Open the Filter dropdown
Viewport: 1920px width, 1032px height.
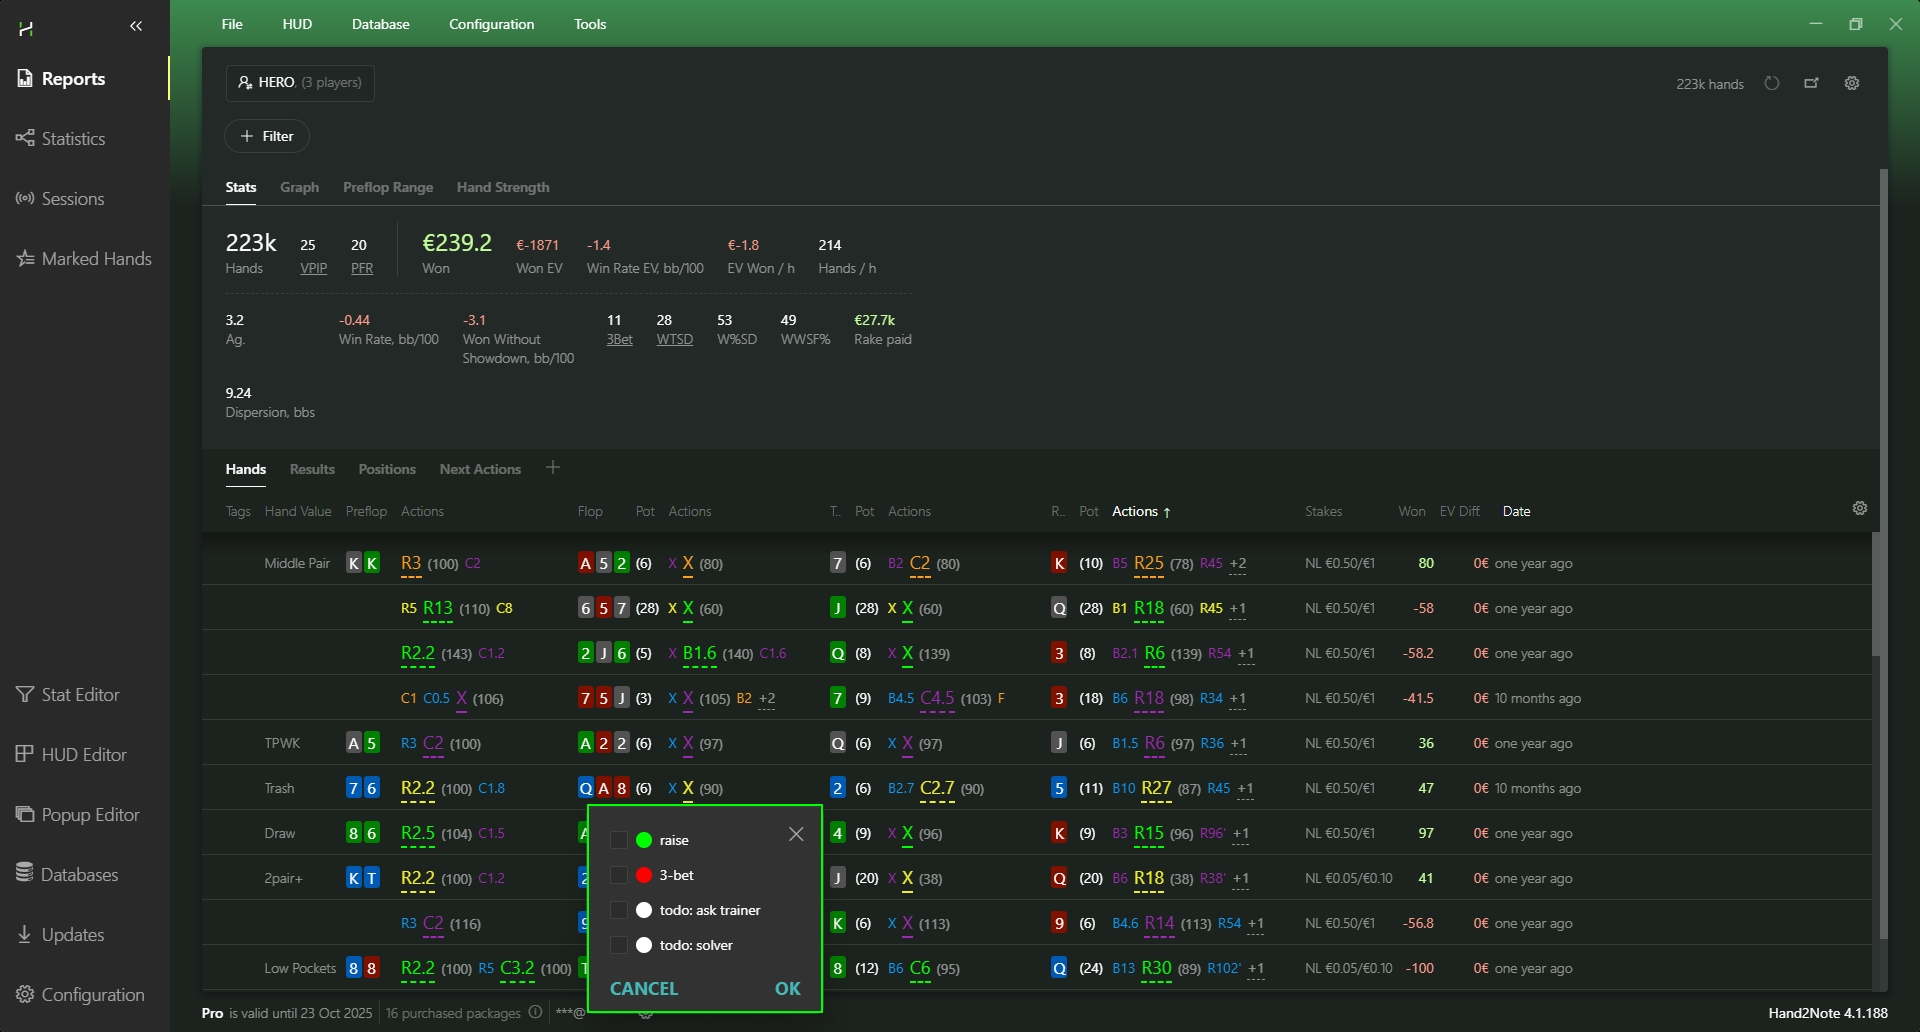click(x=267, y=136)
